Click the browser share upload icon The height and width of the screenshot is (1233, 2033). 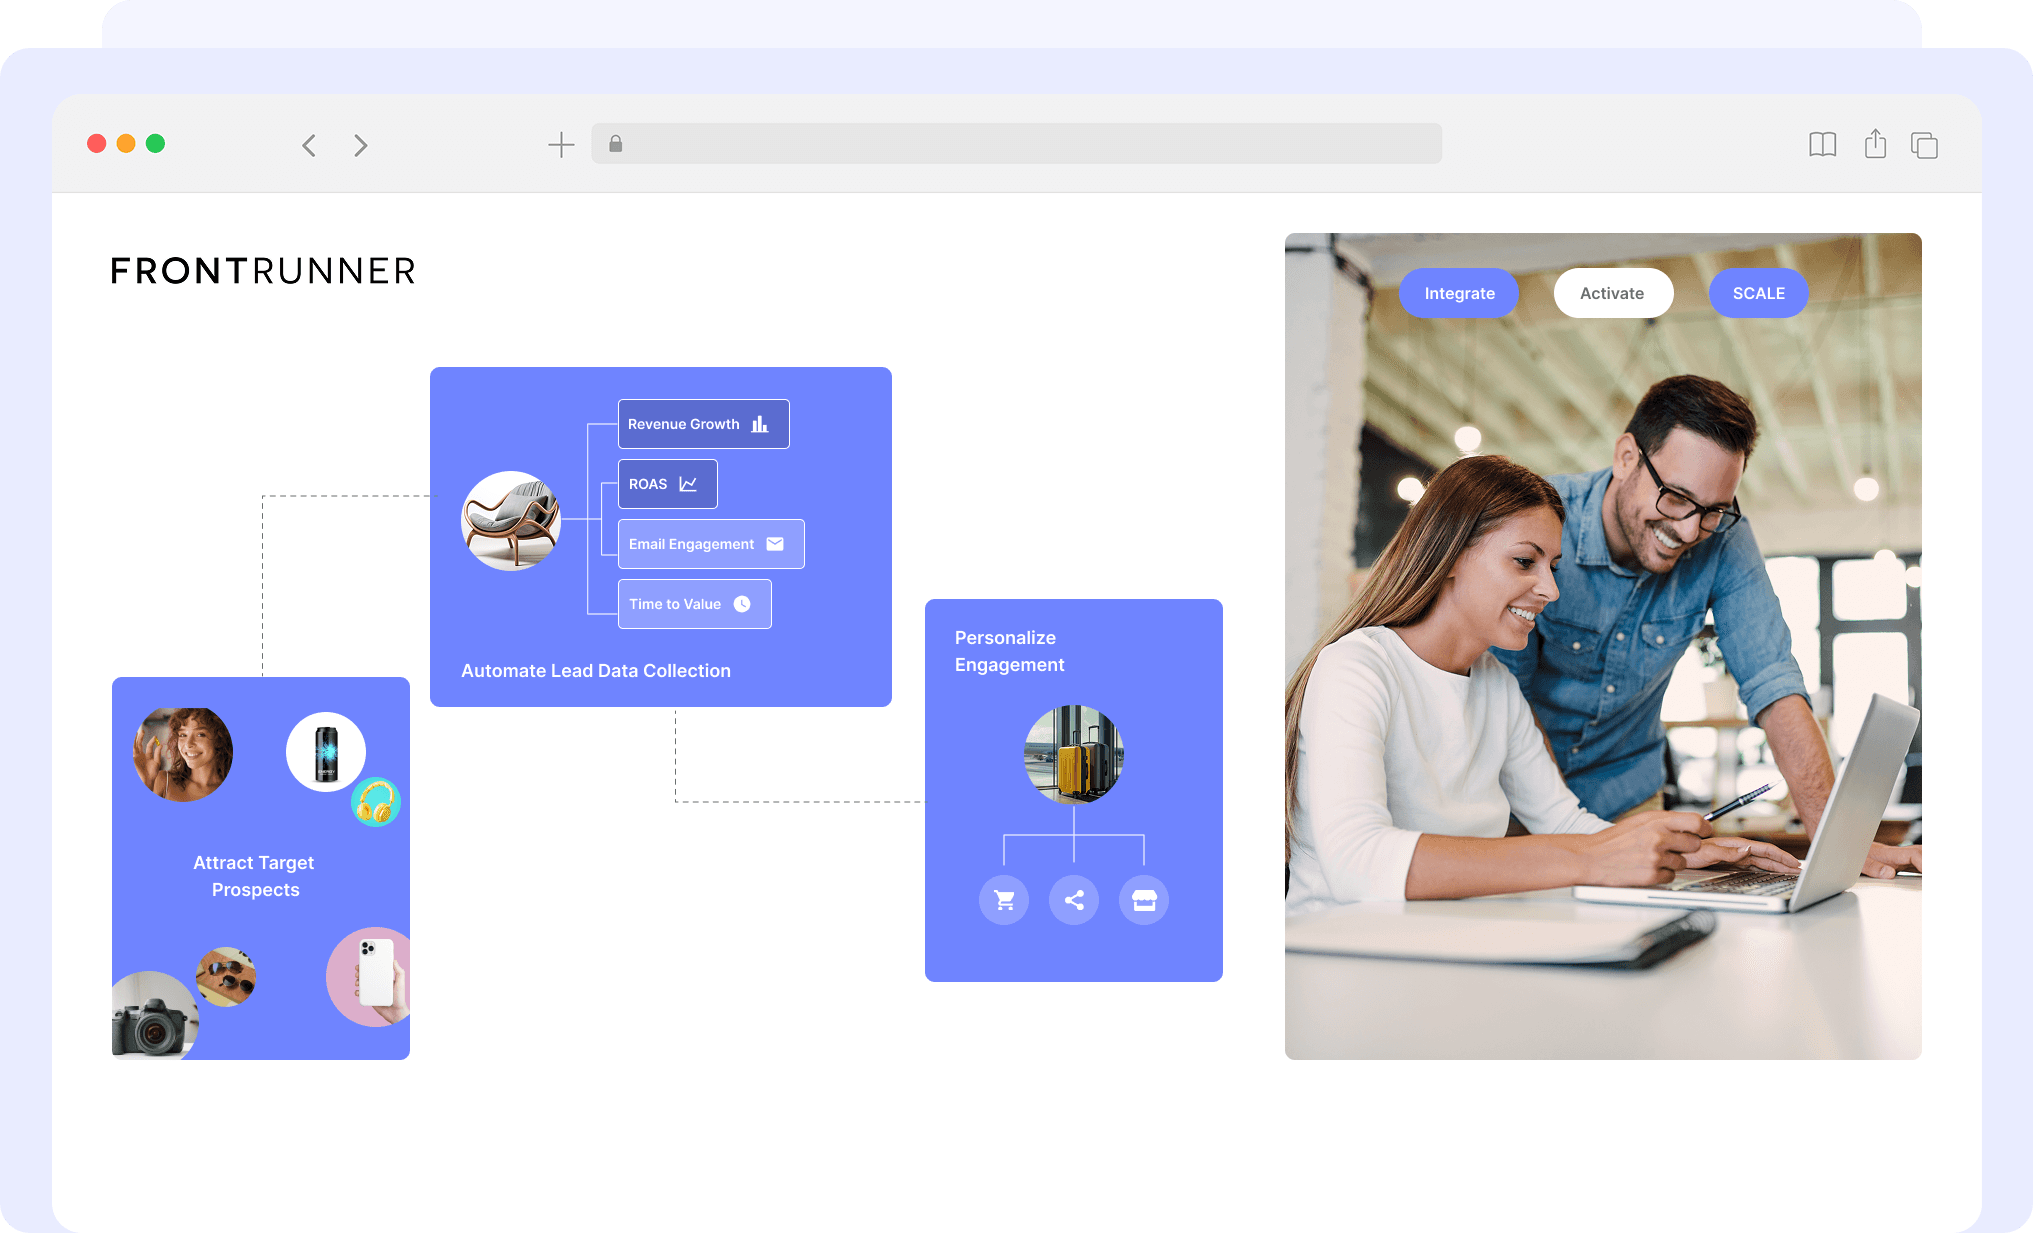pos(1875,144)
